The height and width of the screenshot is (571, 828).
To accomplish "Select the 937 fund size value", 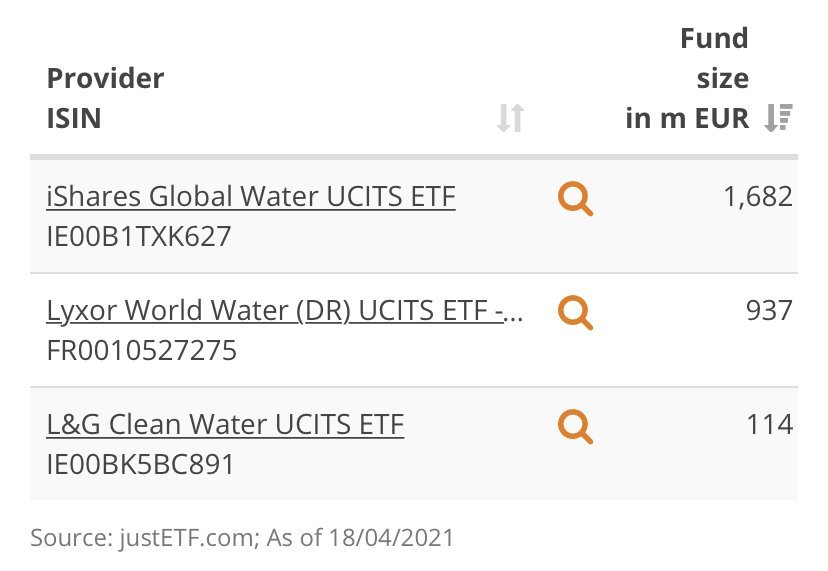I will (769, 311).
